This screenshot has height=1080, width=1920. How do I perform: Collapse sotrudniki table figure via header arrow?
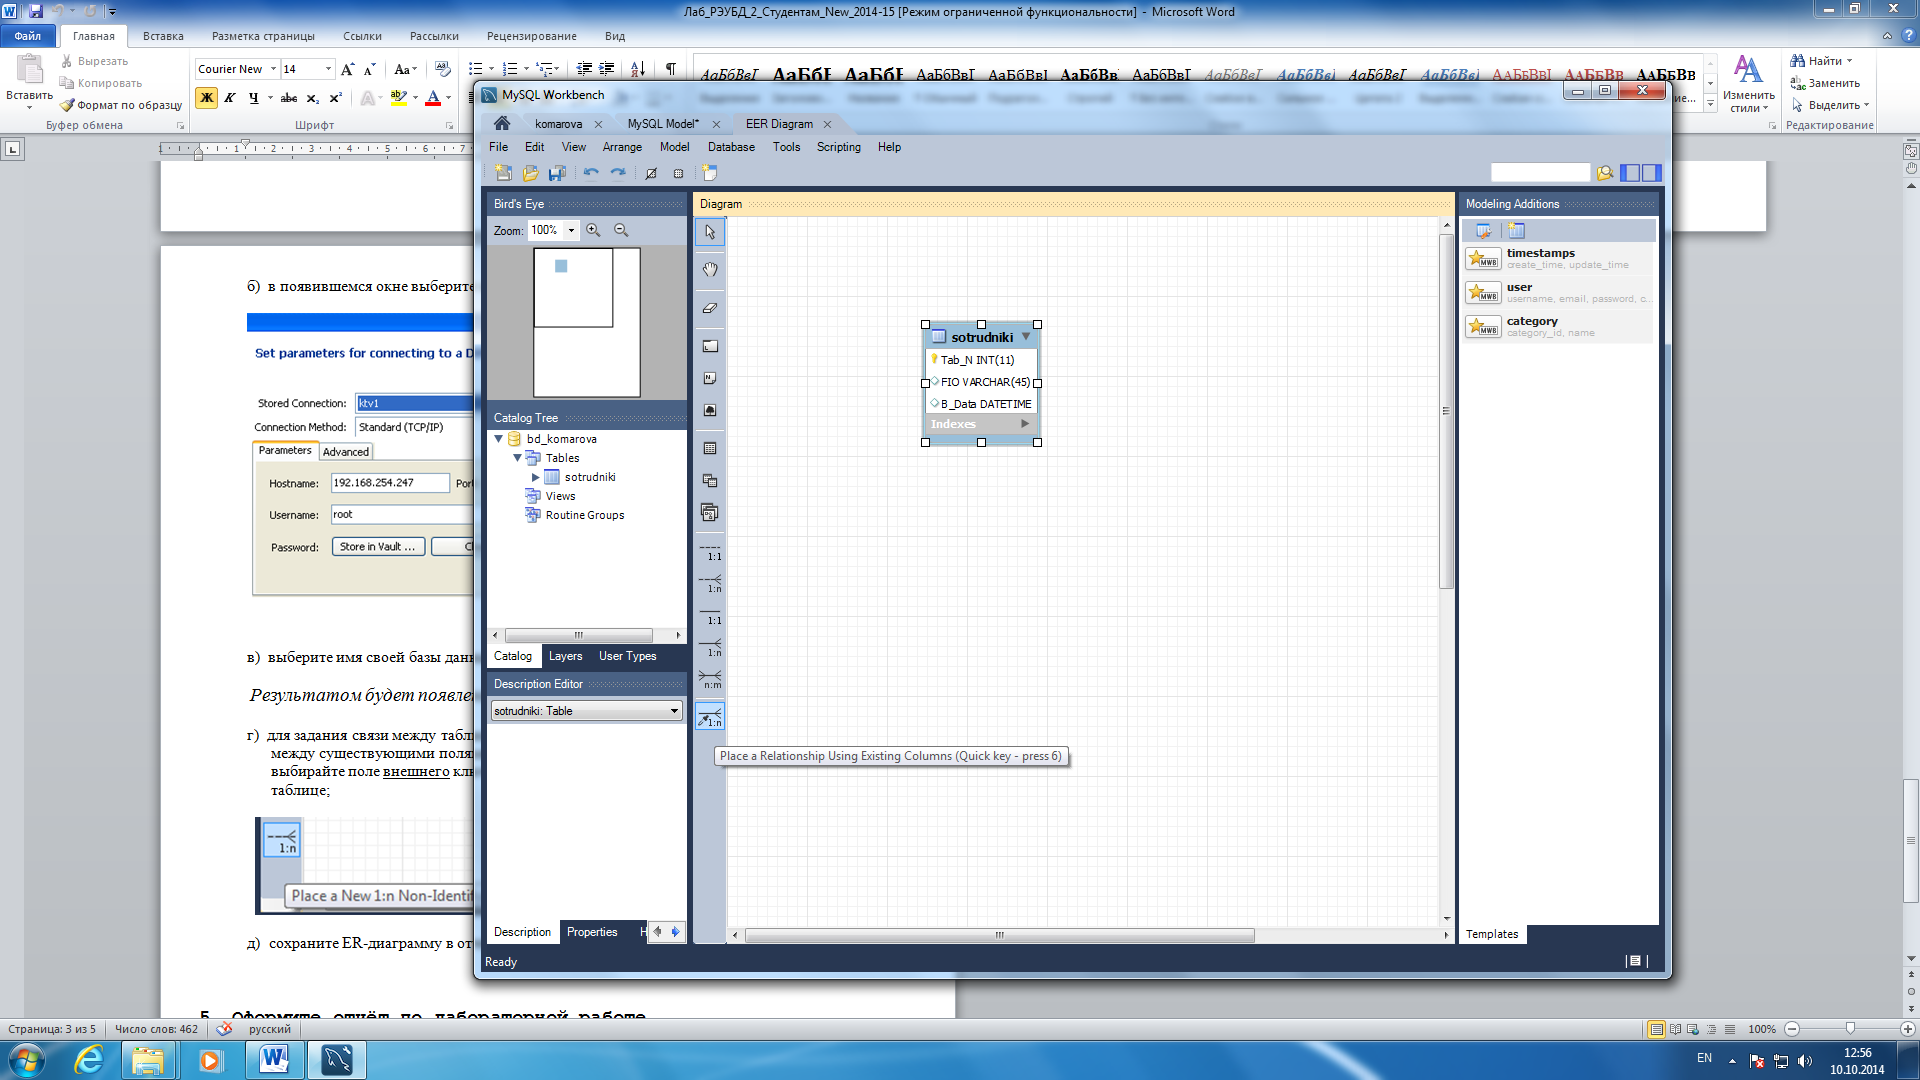[1026, 337]
